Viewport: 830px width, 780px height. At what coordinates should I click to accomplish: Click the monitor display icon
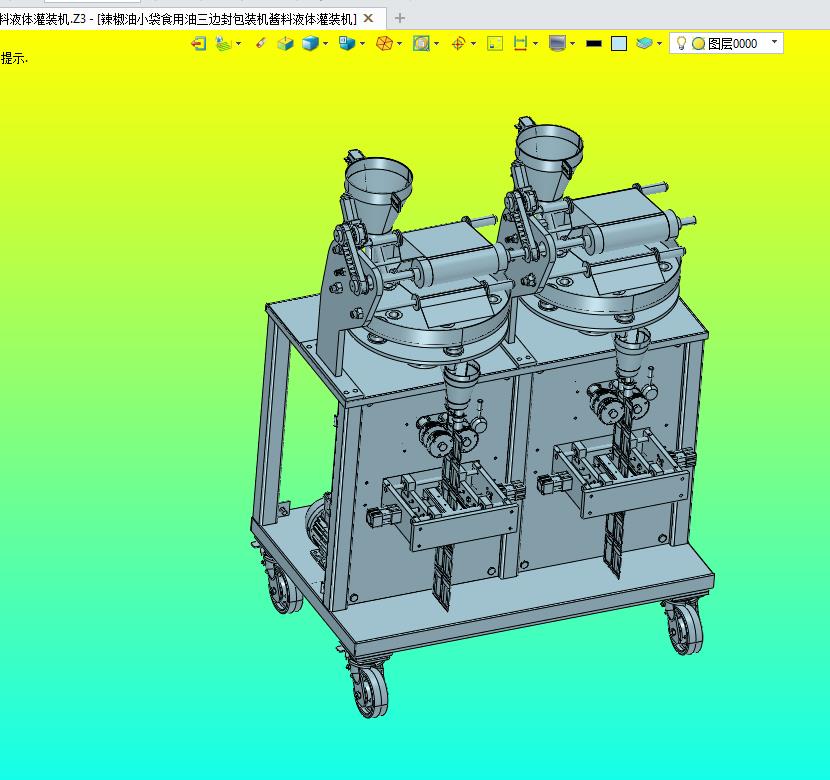click(557, 43)
